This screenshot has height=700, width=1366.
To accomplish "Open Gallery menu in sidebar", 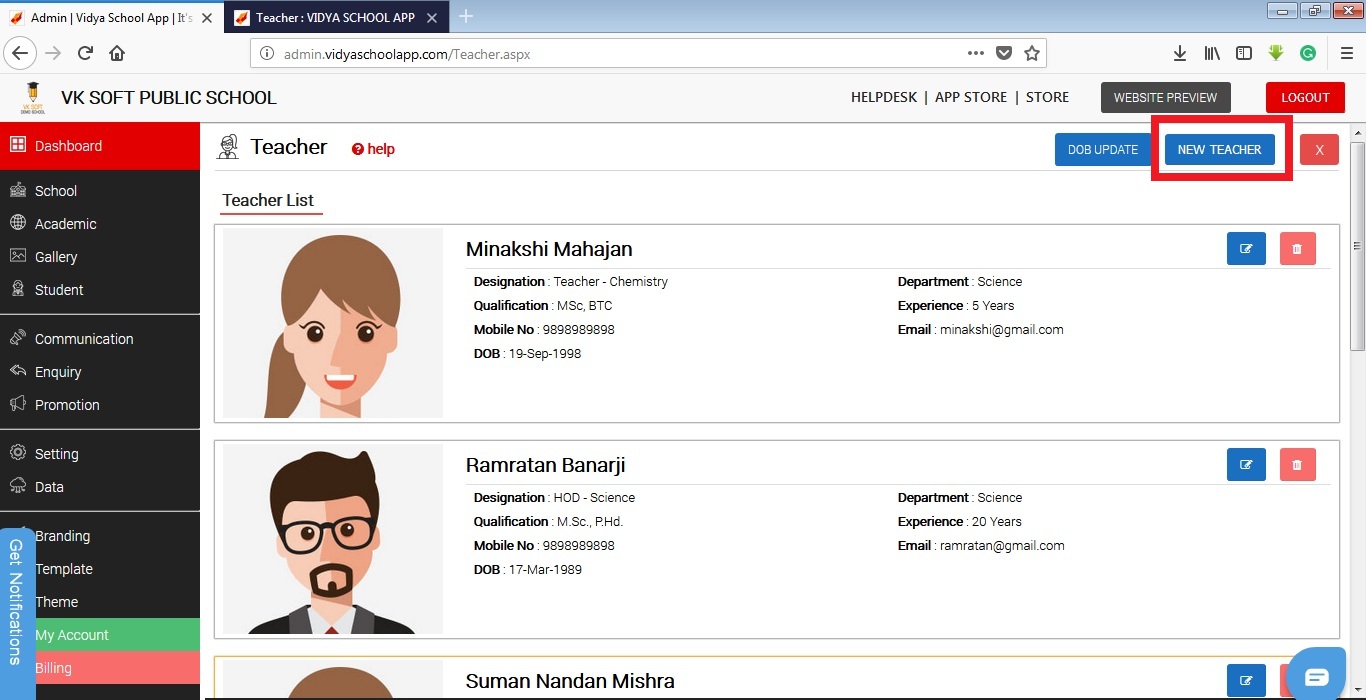I will point(100,257).
